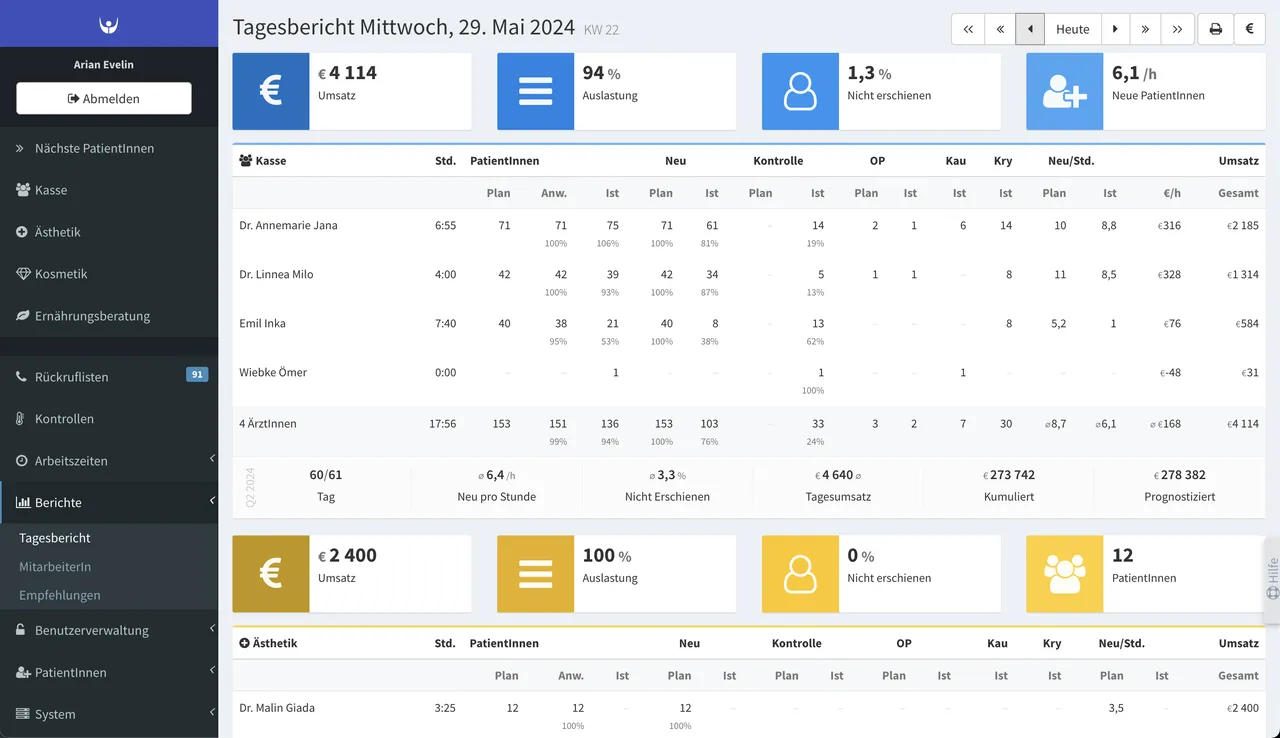1280x738 pixels.
Task: Click the €2 185 Gesamt value
Action: tap(1242, 225)
